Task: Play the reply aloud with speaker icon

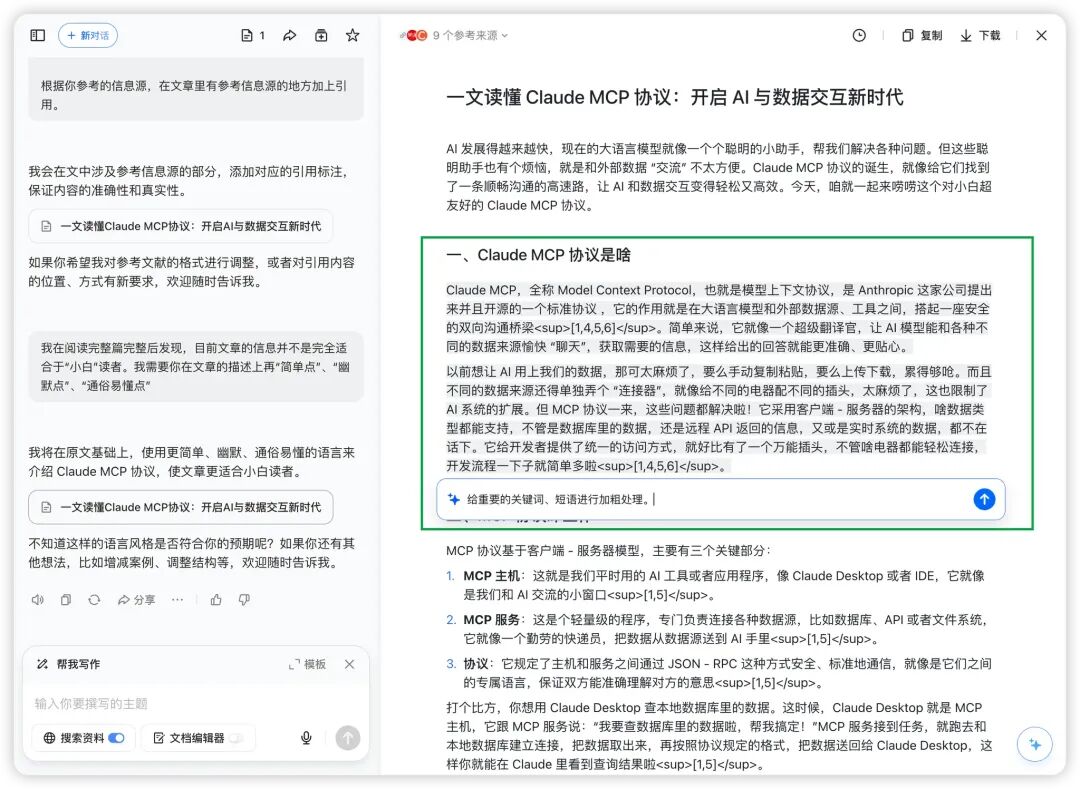Action: [x=38, y=600]
